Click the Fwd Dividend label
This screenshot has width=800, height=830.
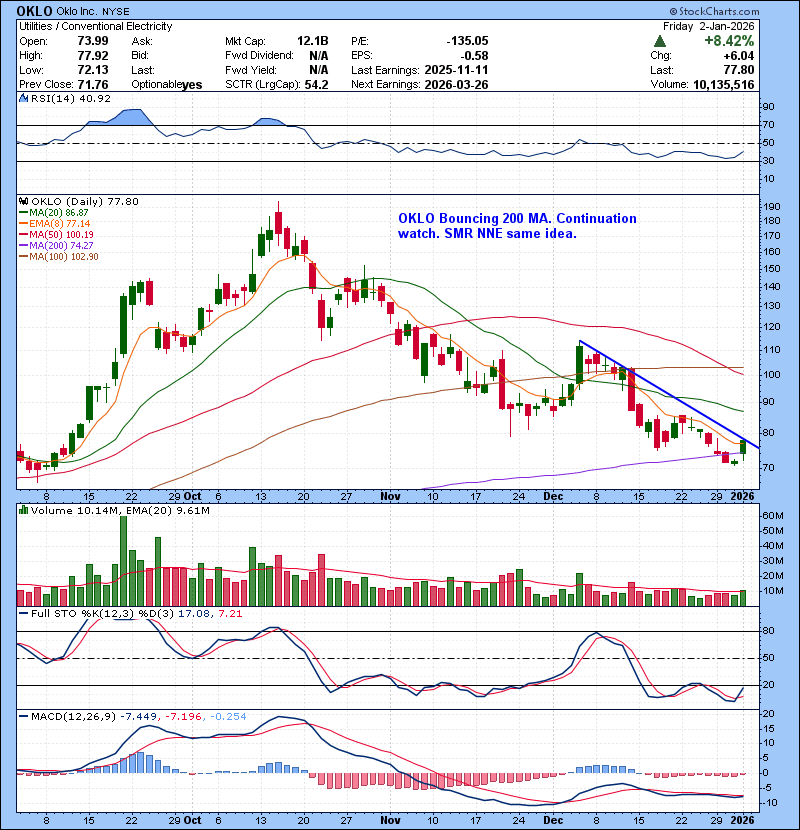[259, 56]
